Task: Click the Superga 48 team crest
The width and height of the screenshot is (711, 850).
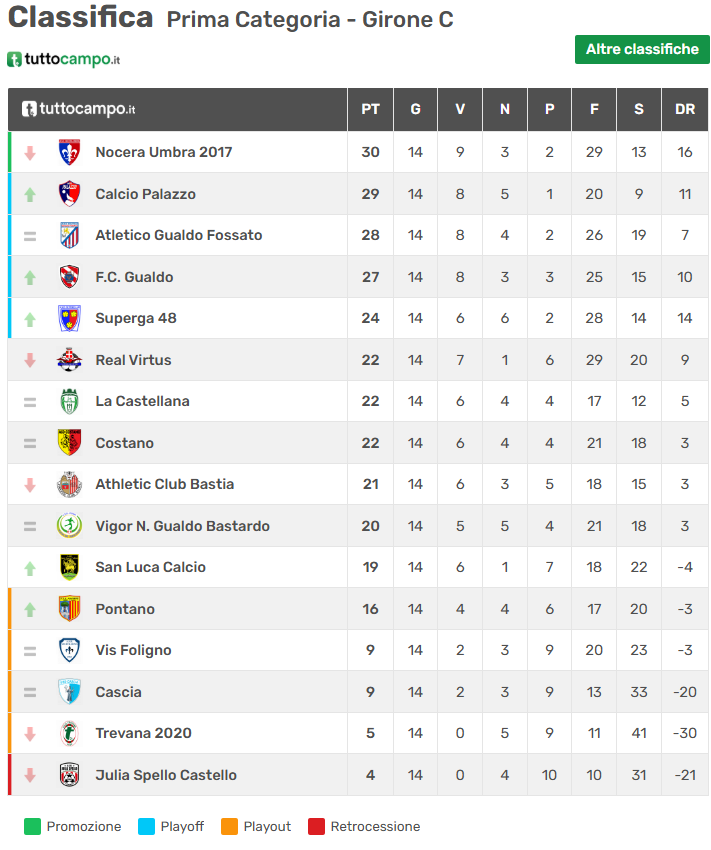Action: (69, 318)
